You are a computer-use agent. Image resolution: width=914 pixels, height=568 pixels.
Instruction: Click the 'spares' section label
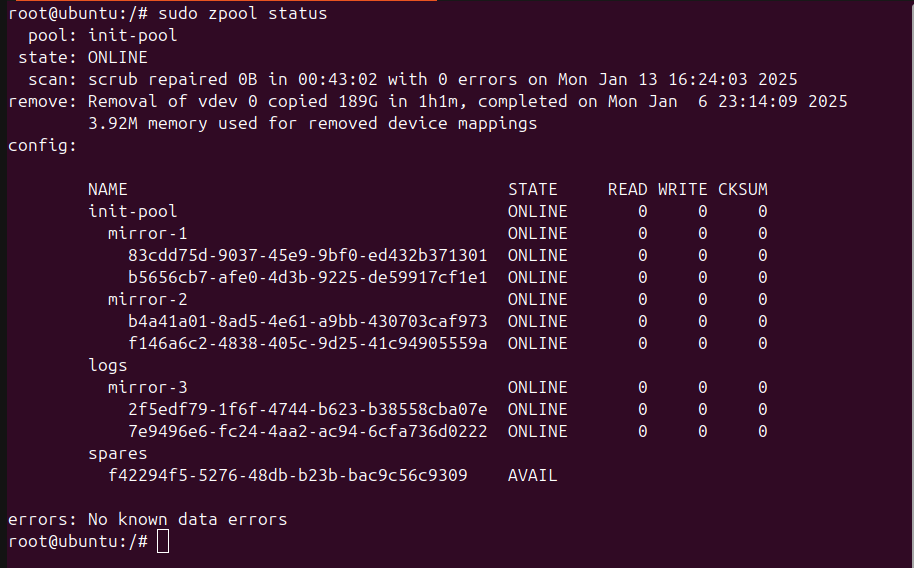pos(117,454)
